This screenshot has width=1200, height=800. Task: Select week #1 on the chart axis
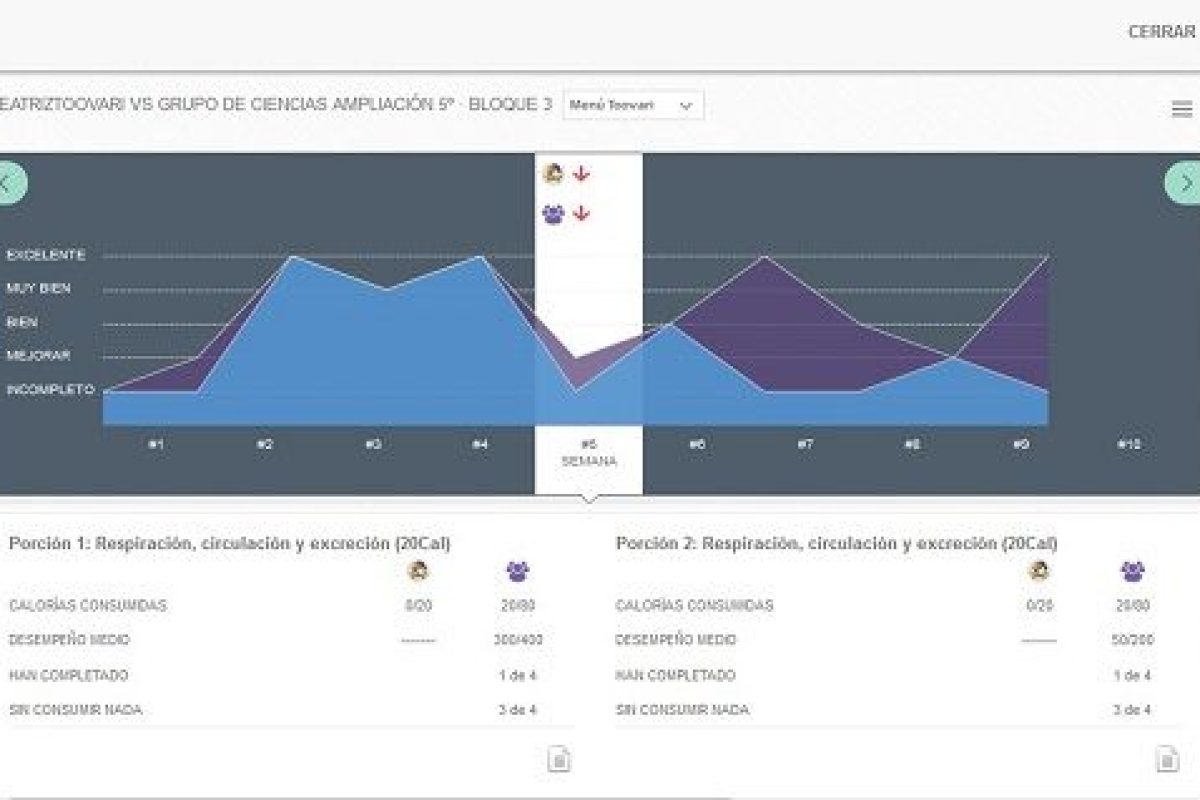156,444
